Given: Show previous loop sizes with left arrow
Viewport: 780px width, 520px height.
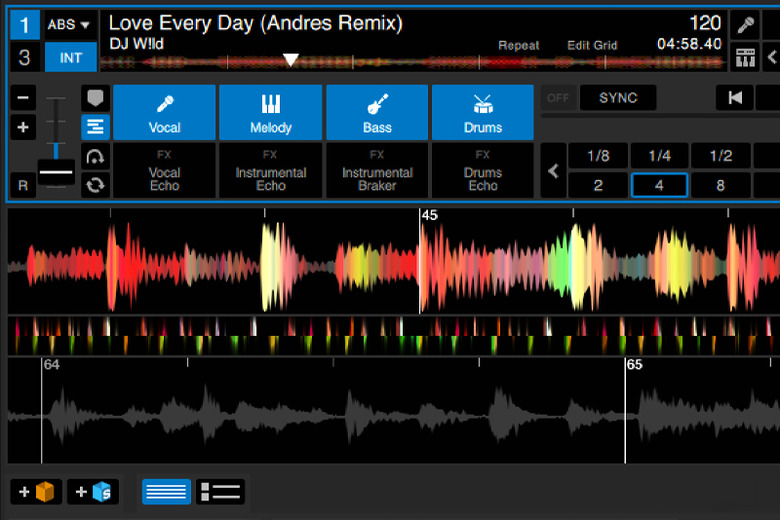Looking at the screenshot, I should point(553,171).
